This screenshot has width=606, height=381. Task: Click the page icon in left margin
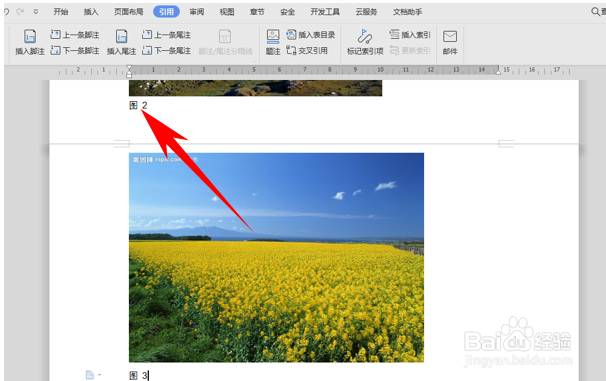(90, 375)
